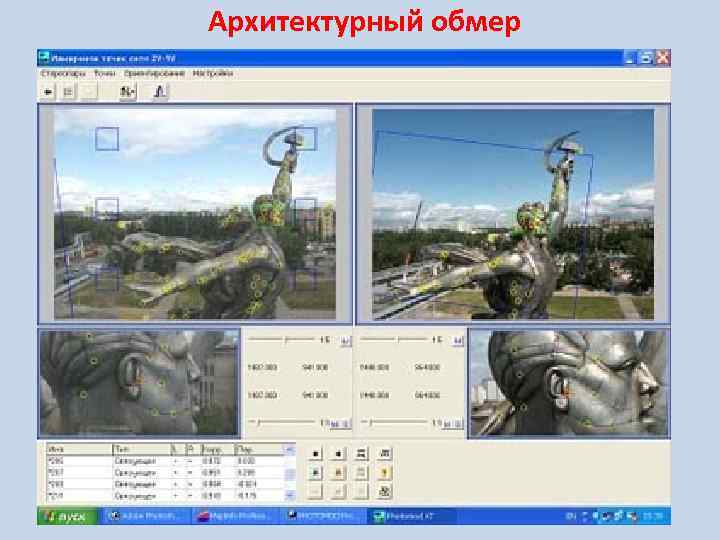Click the histogram peak toolbar icon
Image resolution: width=720 pixels, height=540 pixels.
[159, 92]
